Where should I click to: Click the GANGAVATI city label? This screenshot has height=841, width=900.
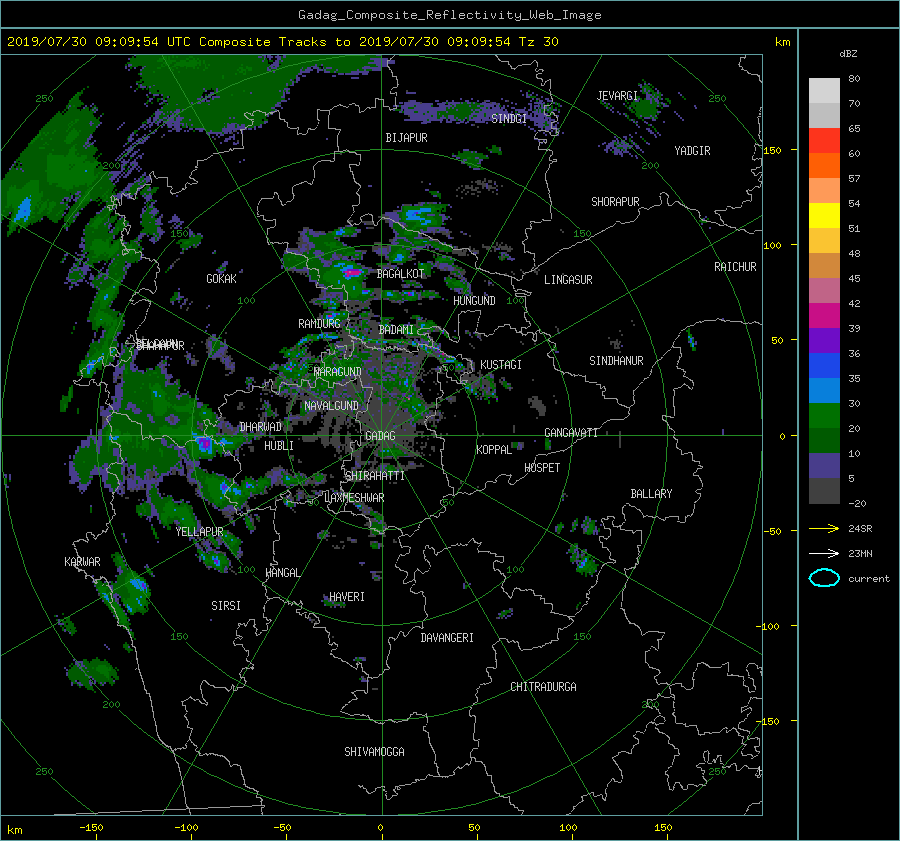pos(571,432)
